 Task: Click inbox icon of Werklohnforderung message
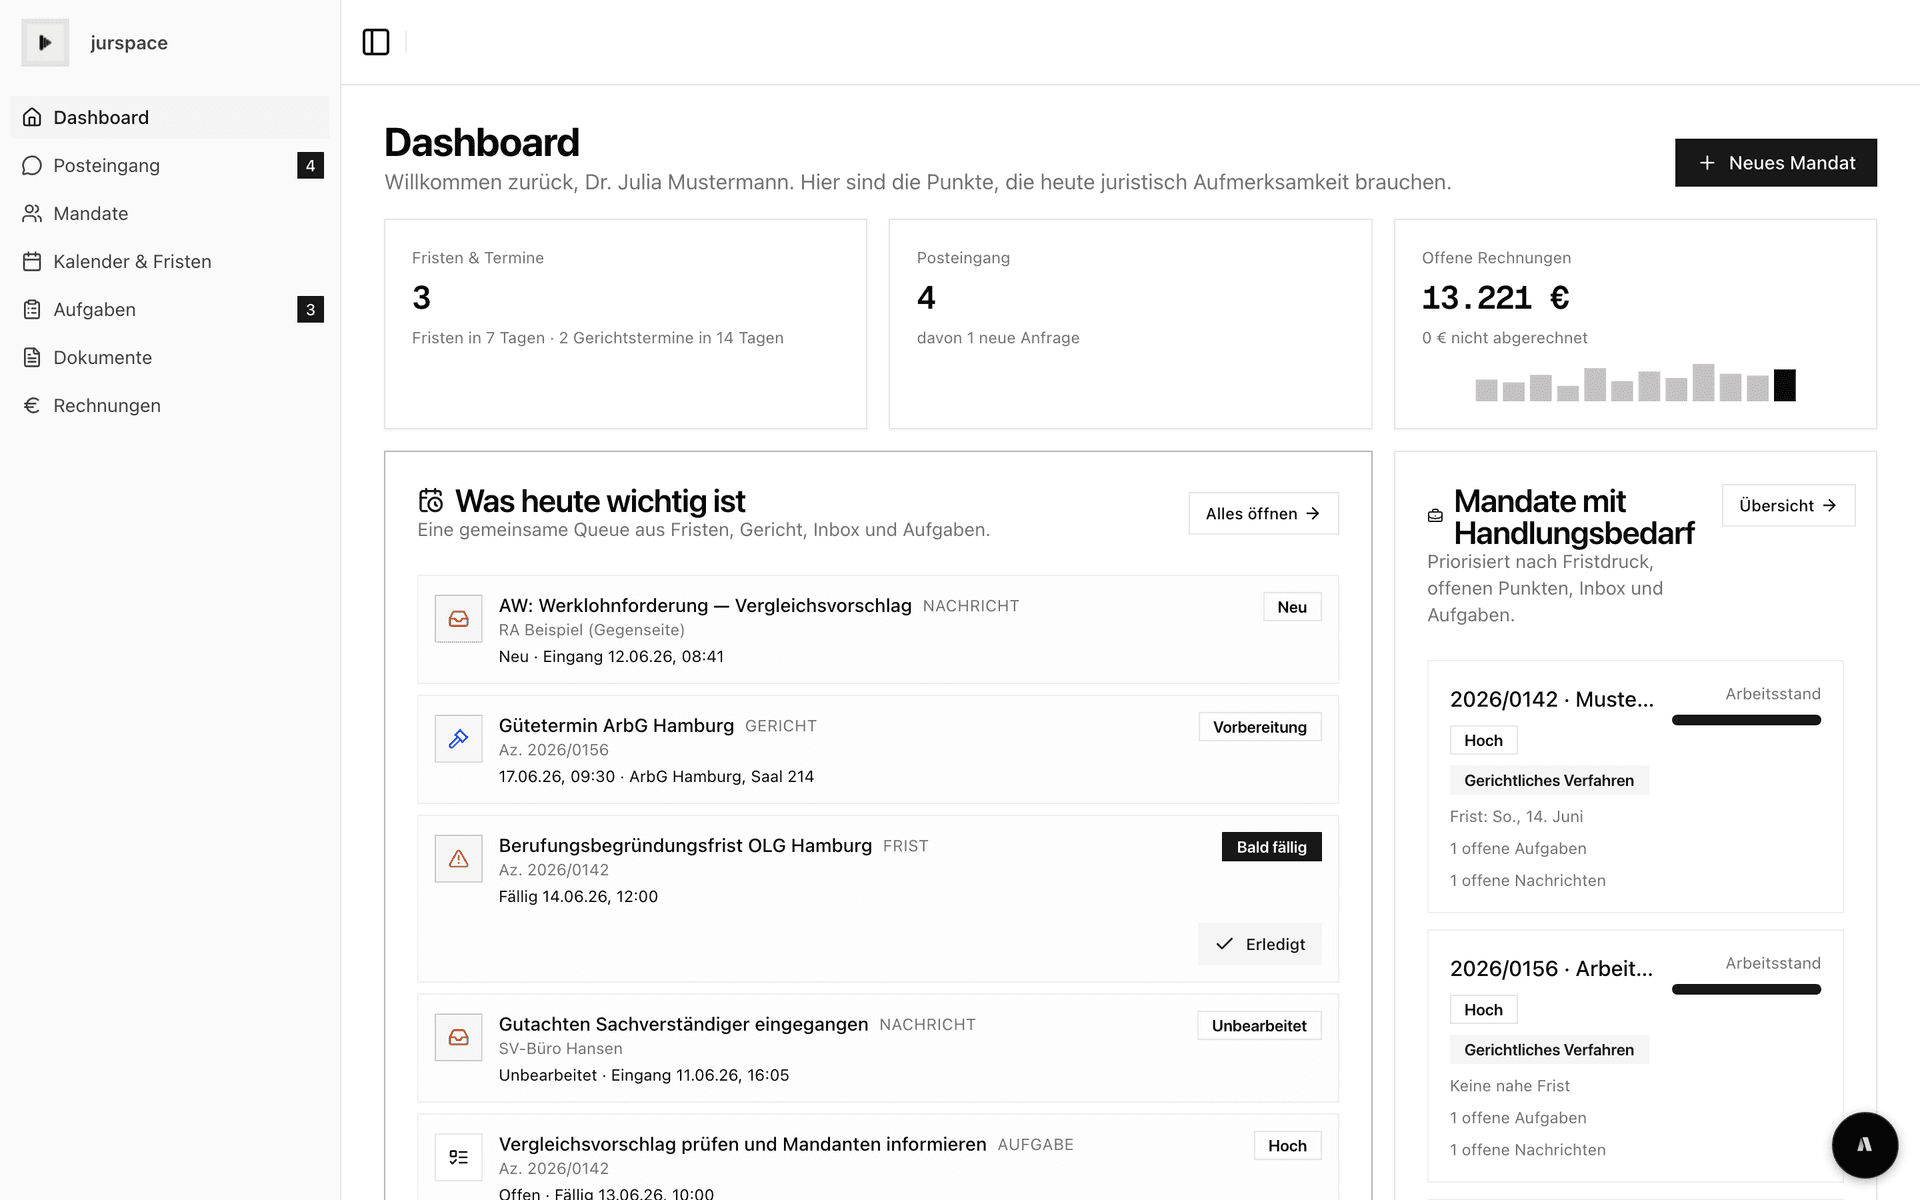pos(458,619)
